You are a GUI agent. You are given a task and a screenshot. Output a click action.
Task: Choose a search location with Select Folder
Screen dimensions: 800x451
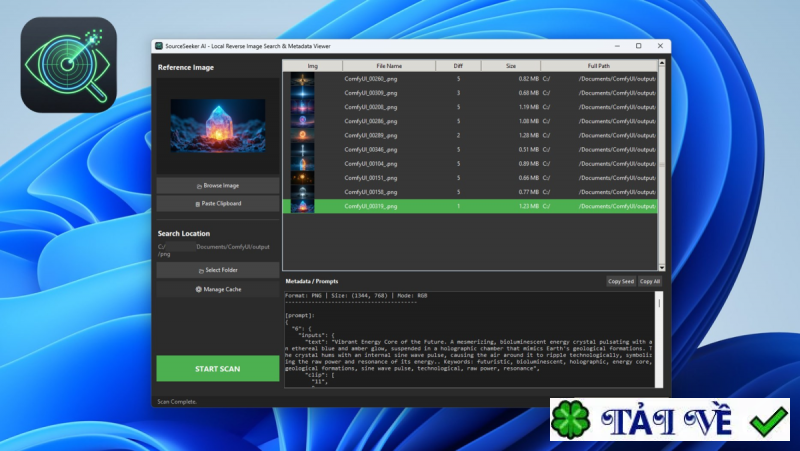[x=217, y=270]
